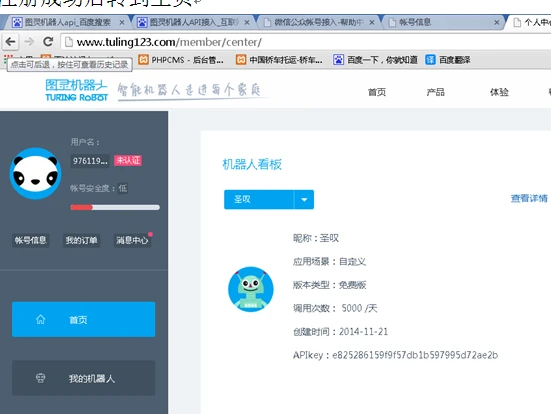Click the 圣叹 robot selector button
551x414 pixels.
click(x=259, y=199)
